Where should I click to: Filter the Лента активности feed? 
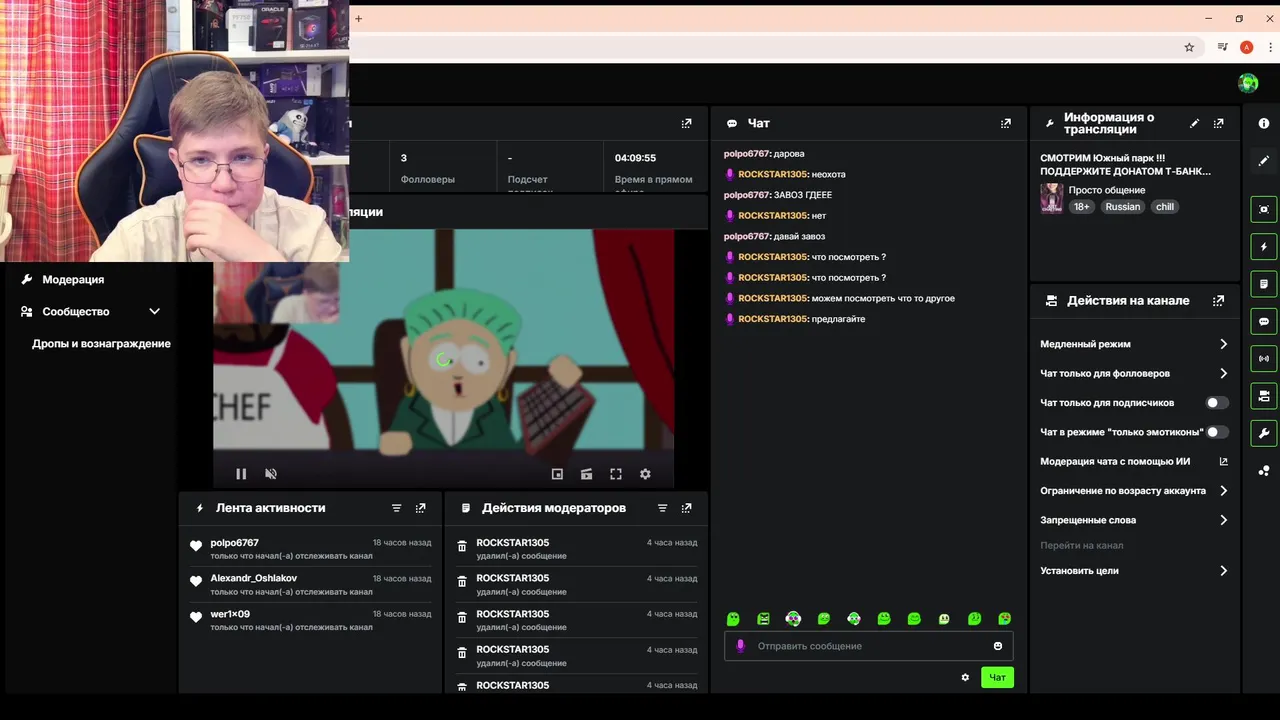click(396, 508)
